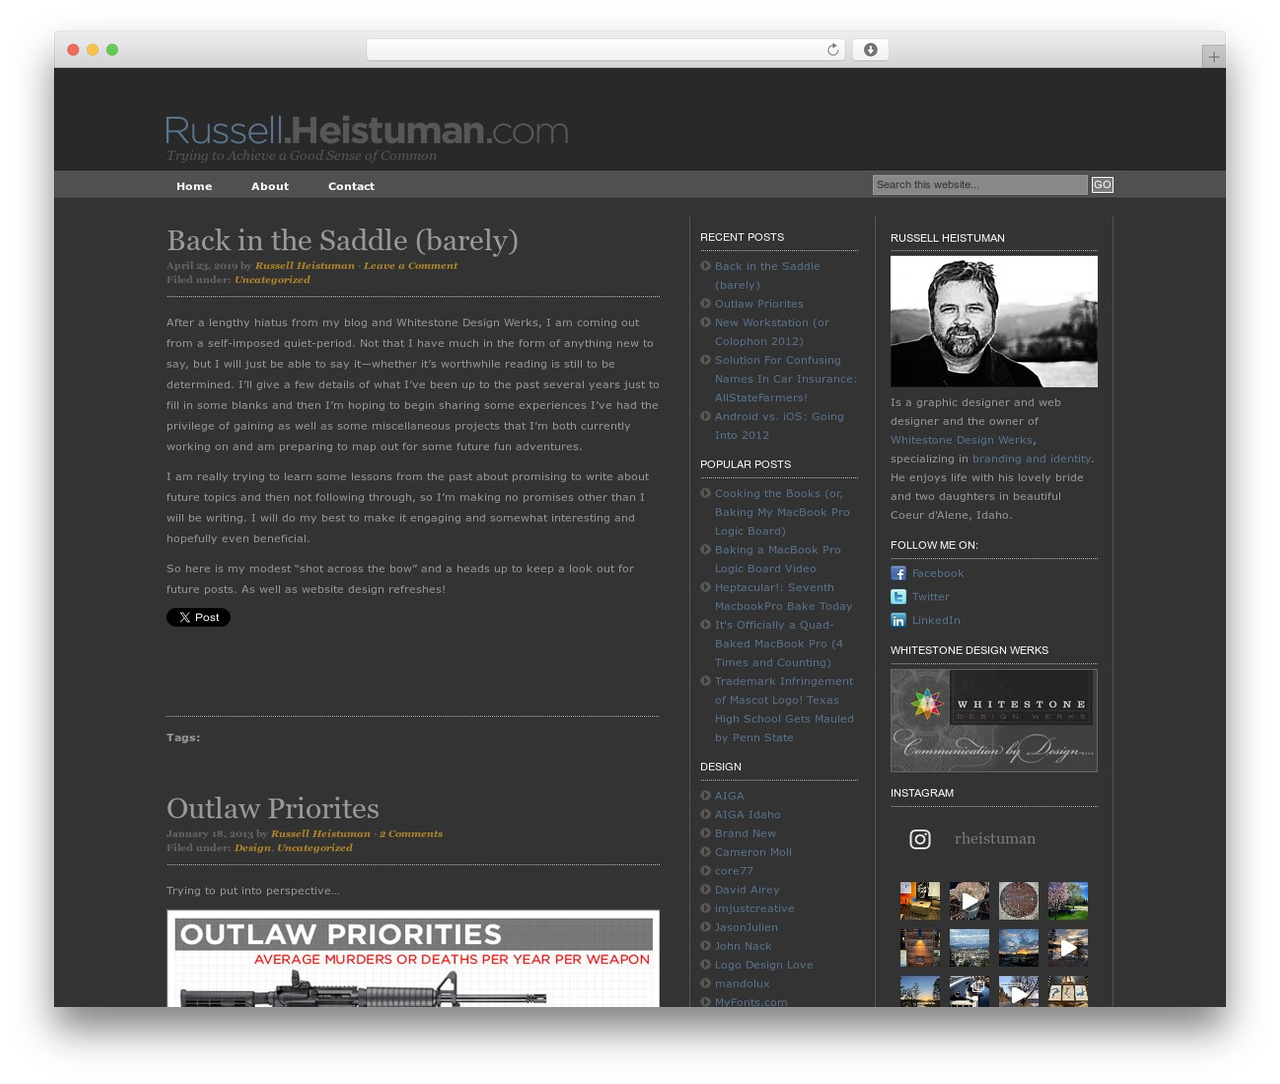Click the core77 design link
This screenshot has width=1280, height=1084.
pyautogui.click(x=734, y=871)
